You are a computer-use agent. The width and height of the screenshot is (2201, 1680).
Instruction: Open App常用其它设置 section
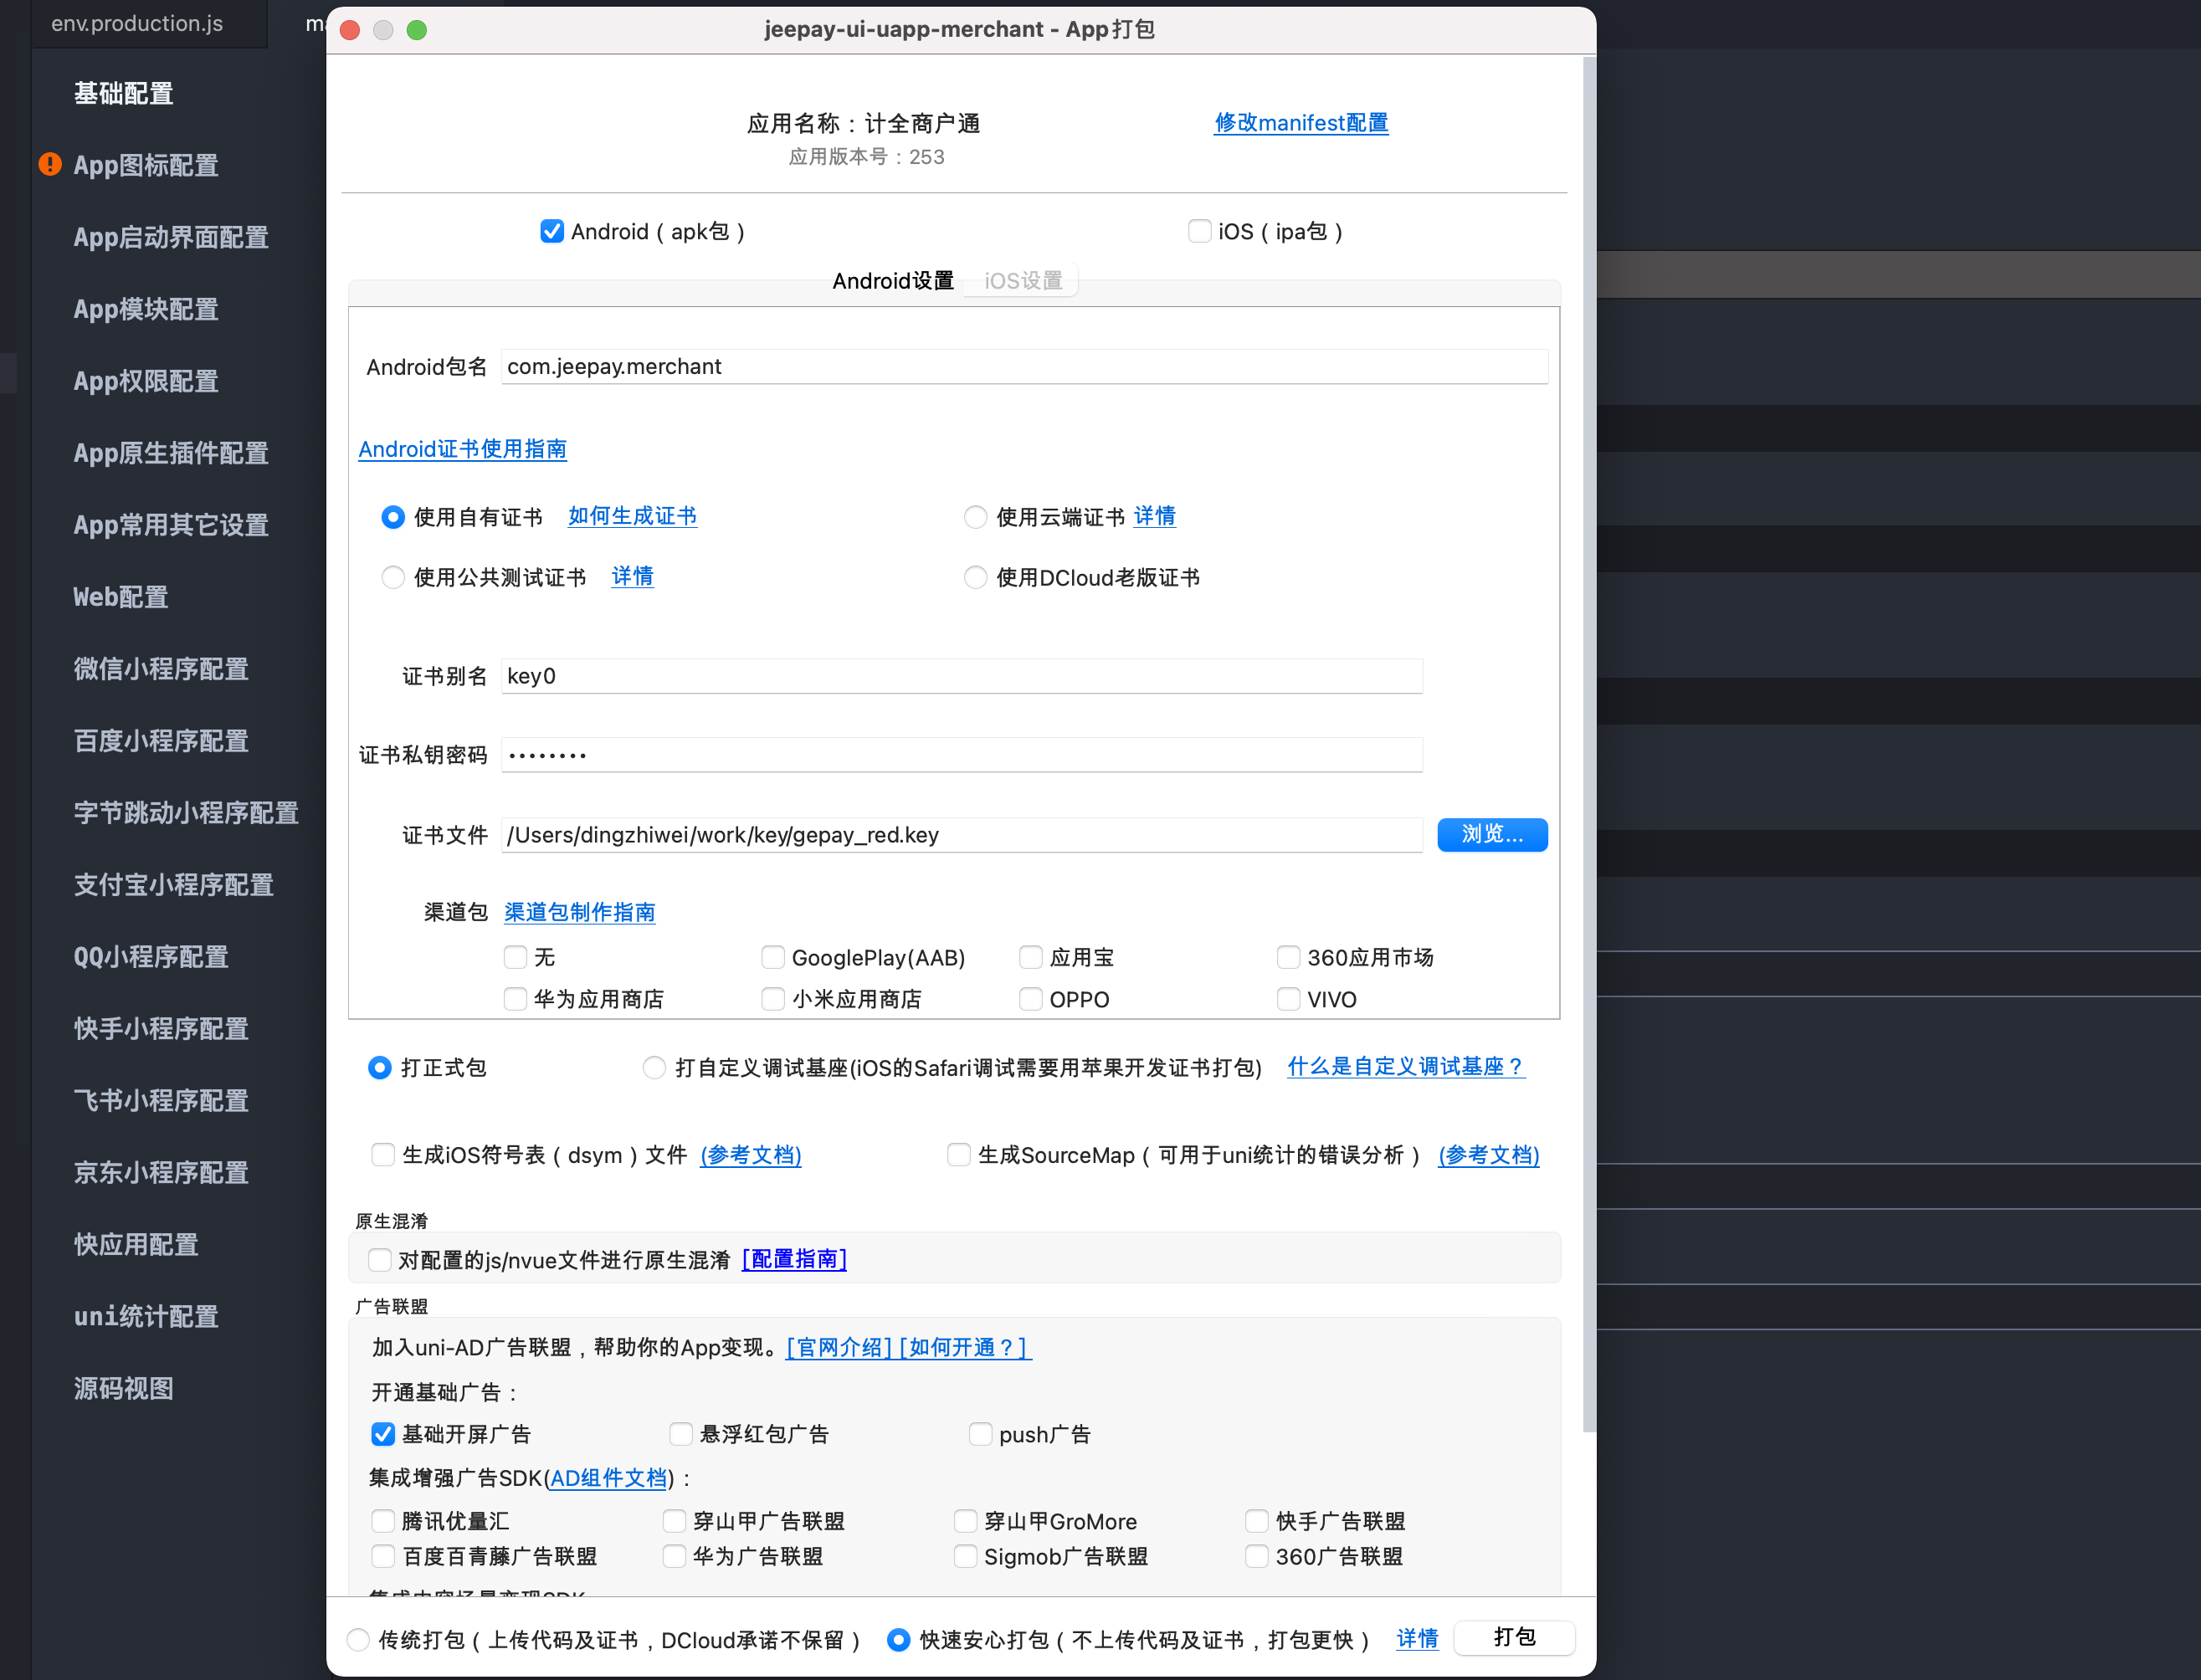tap(171, 525)
